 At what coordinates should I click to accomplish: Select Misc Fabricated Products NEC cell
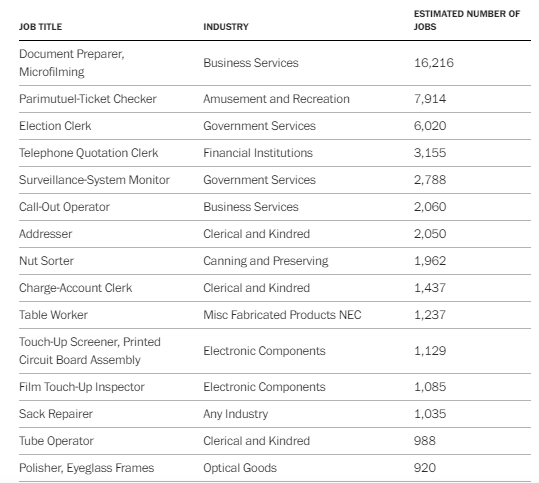[282, 315]
